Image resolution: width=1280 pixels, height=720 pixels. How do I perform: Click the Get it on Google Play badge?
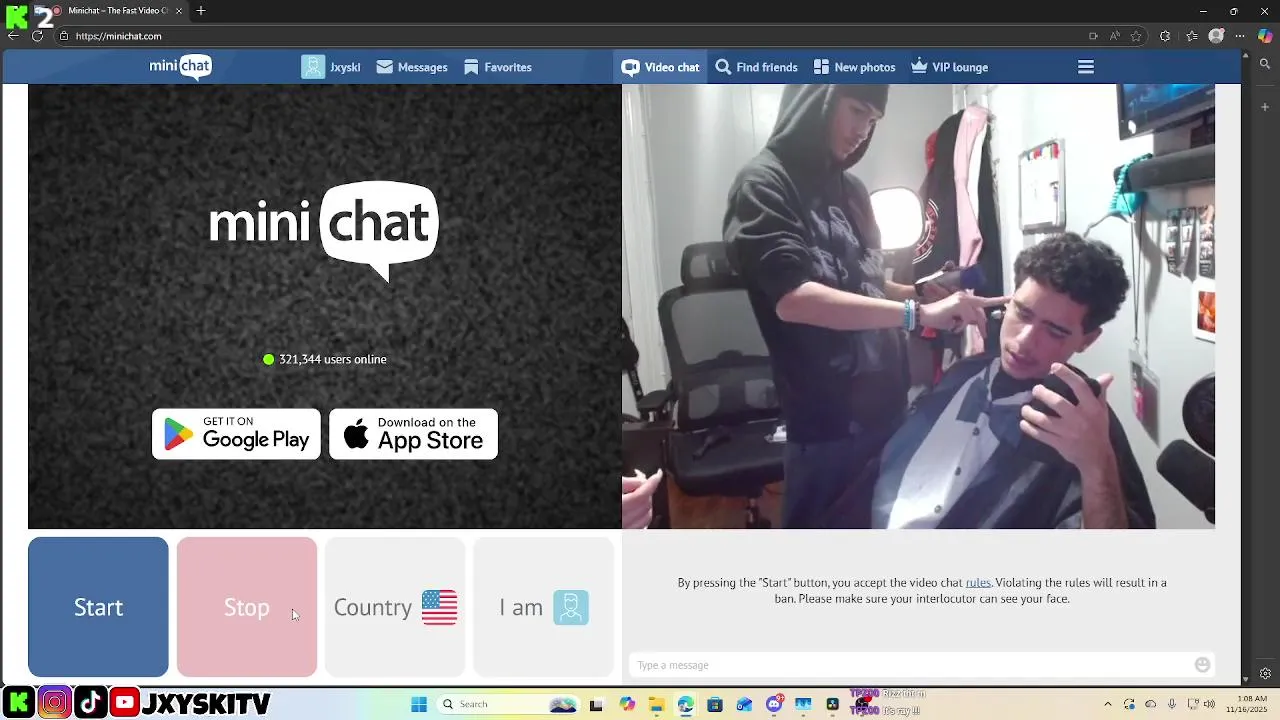click(x=236, y=434)
